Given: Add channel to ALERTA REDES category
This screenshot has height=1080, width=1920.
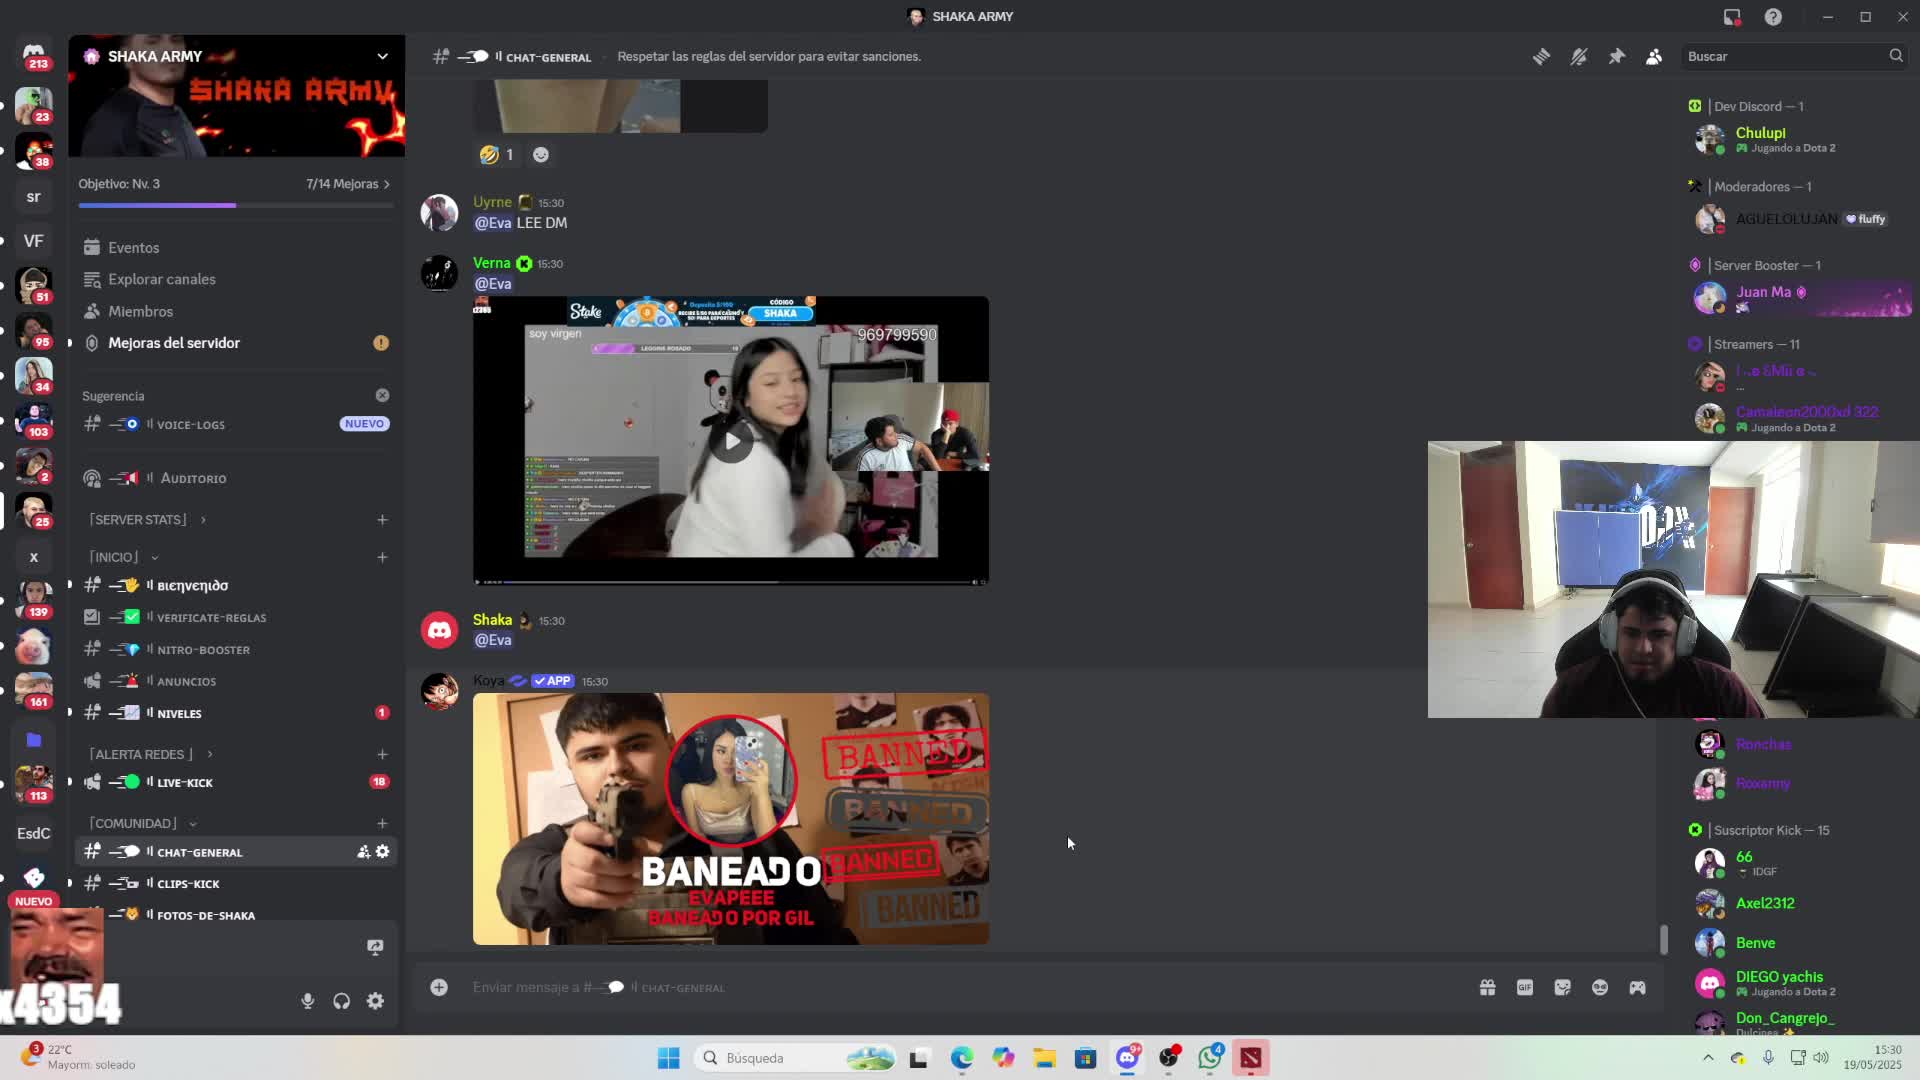Looking at the screenshot, I should pos(382,754).
